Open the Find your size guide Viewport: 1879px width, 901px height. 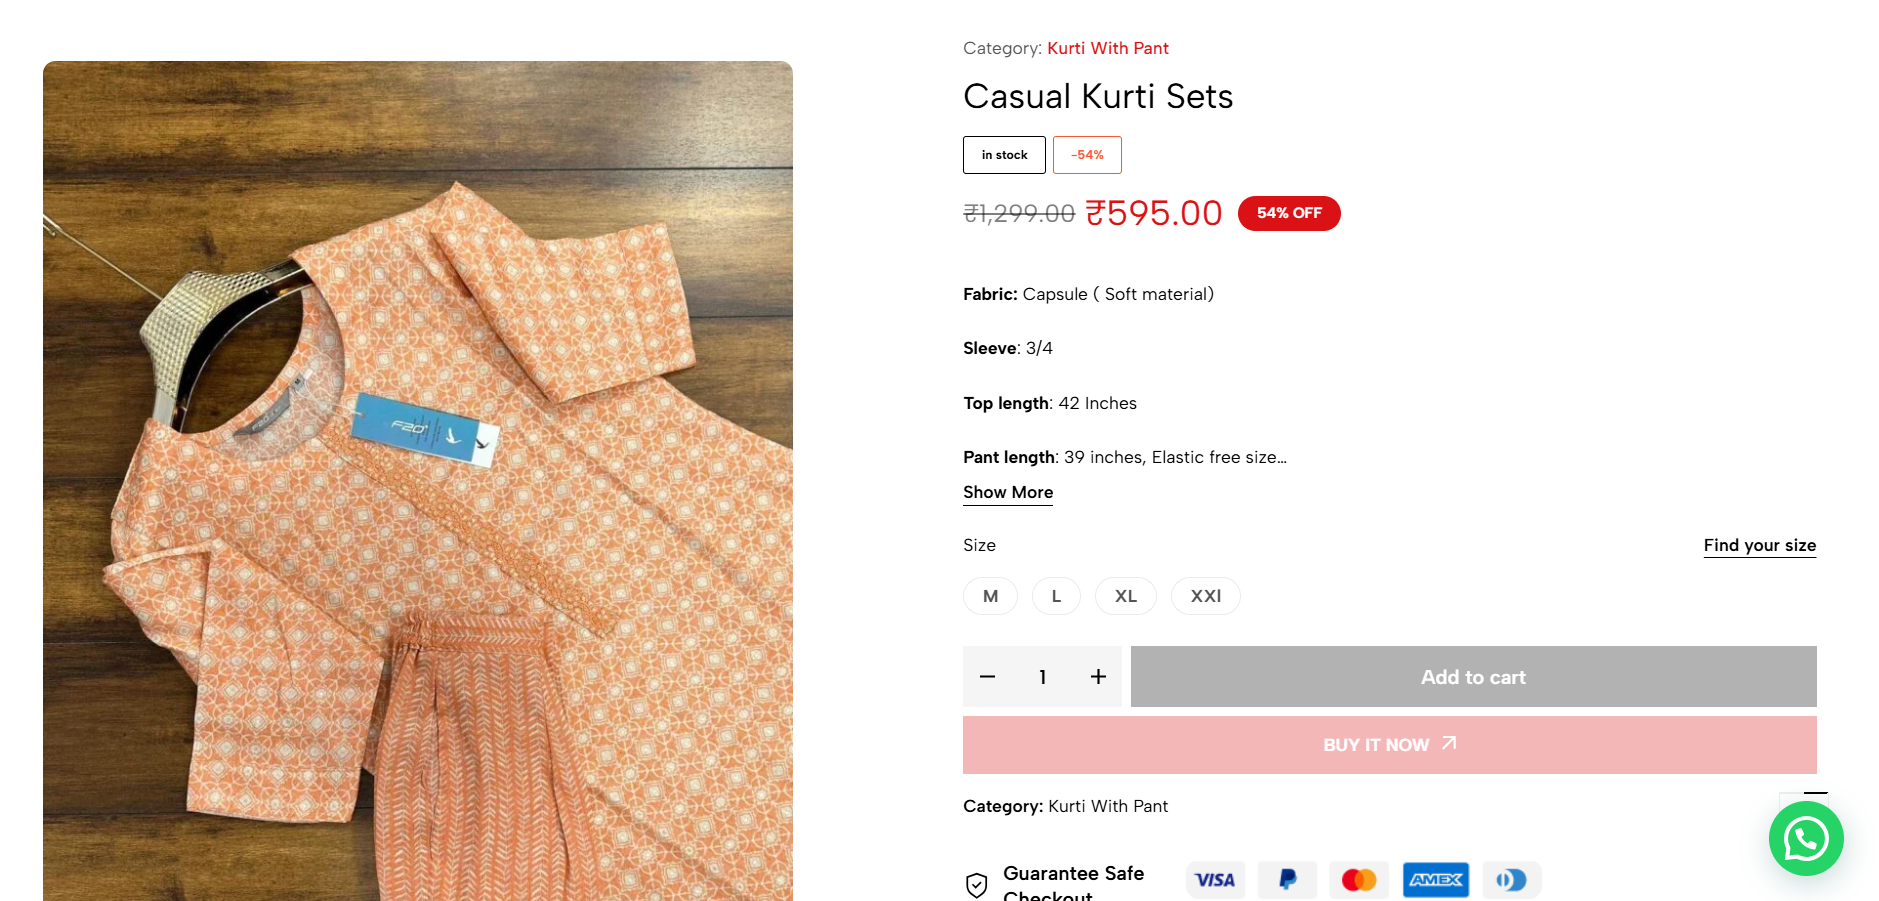coord(1759,545)
